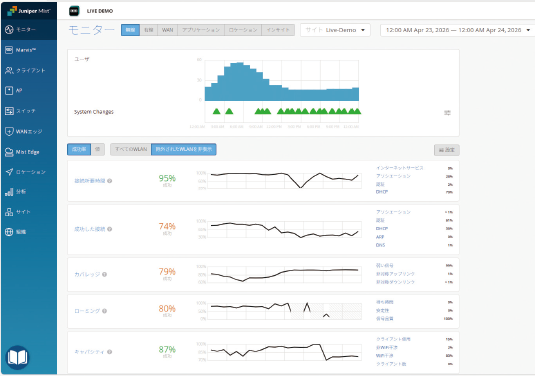Image resolution: width=535 pixels, height=376 pixels.
Task: Select the 有線 wired tab
Action: click(x=148, y=30)
